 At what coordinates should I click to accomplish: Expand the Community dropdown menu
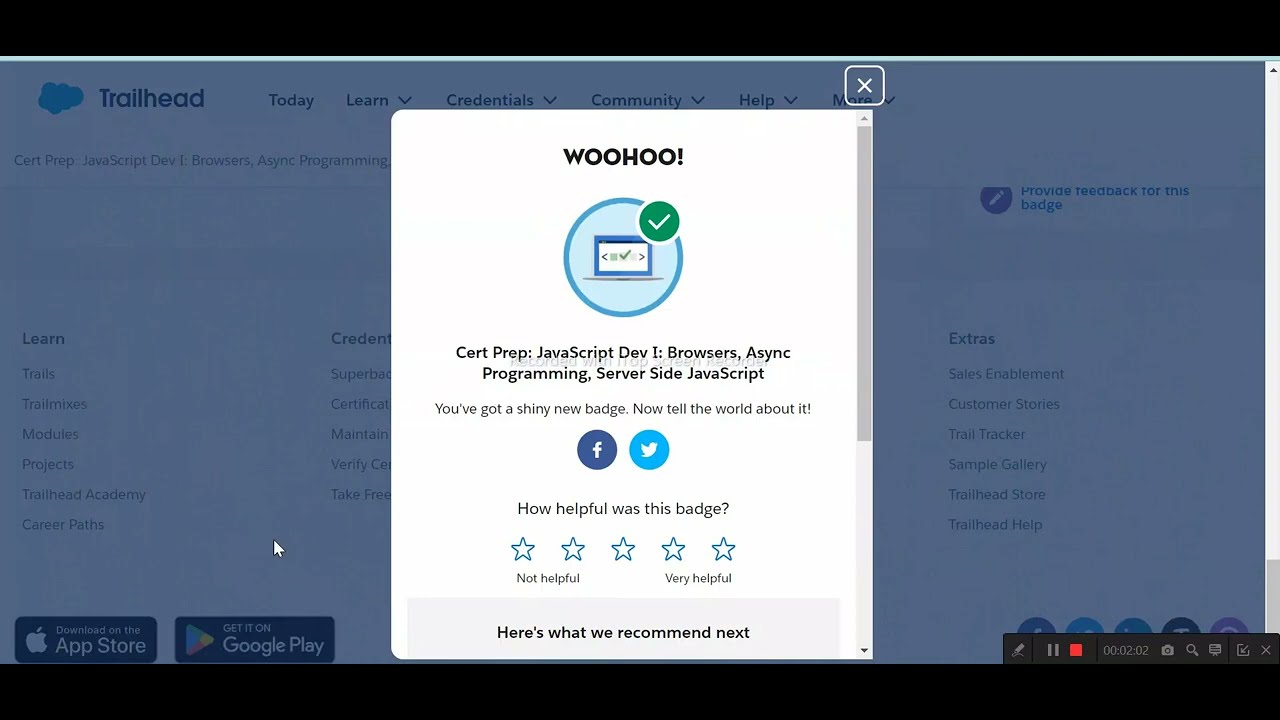click(x=648, y=100)
